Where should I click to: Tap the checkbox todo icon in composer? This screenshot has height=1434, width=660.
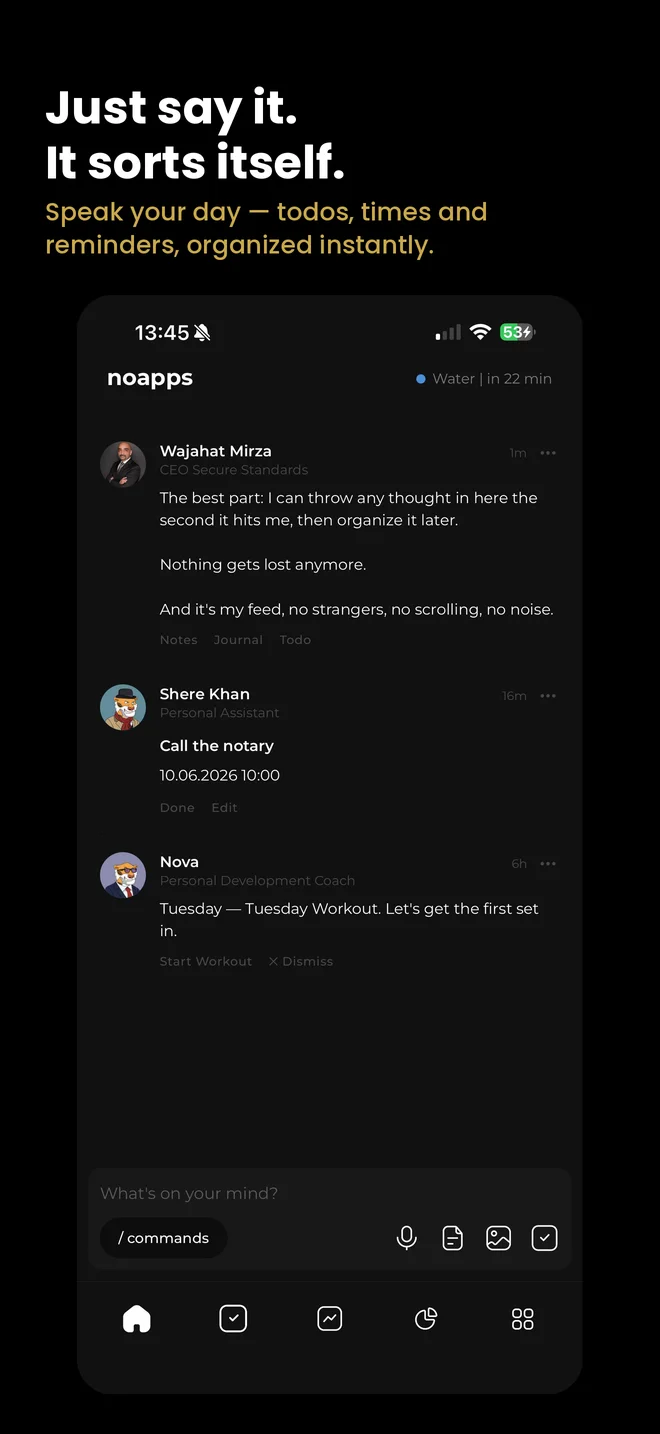coord(544,1238)
